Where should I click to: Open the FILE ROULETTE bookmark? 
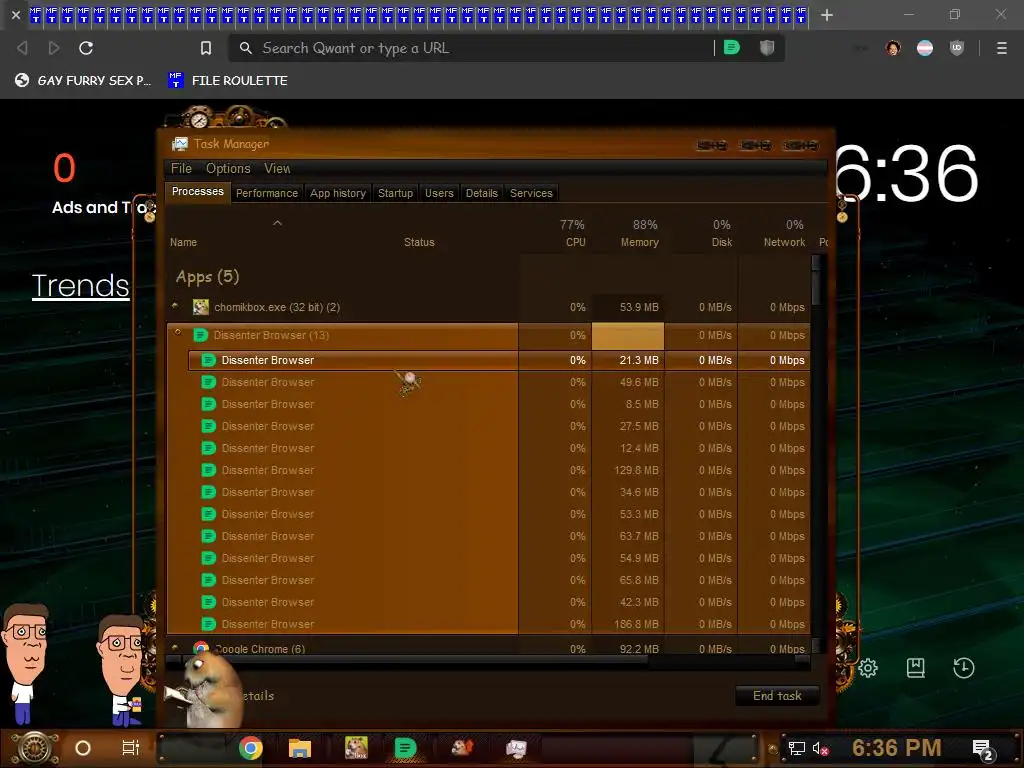point(228,80)
